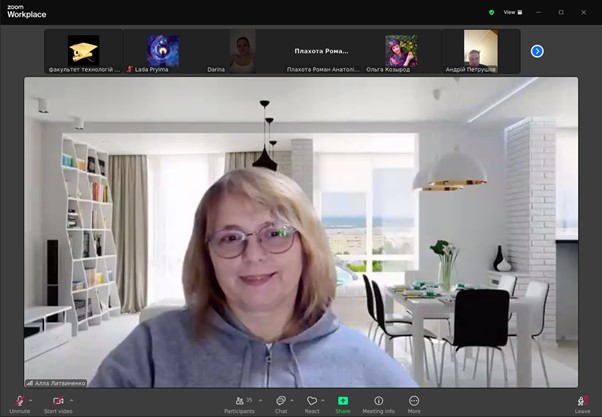This screenshot has height=417, width=602.
Task: Click the Leave meeting button
Action: click(x=582, y=401)
